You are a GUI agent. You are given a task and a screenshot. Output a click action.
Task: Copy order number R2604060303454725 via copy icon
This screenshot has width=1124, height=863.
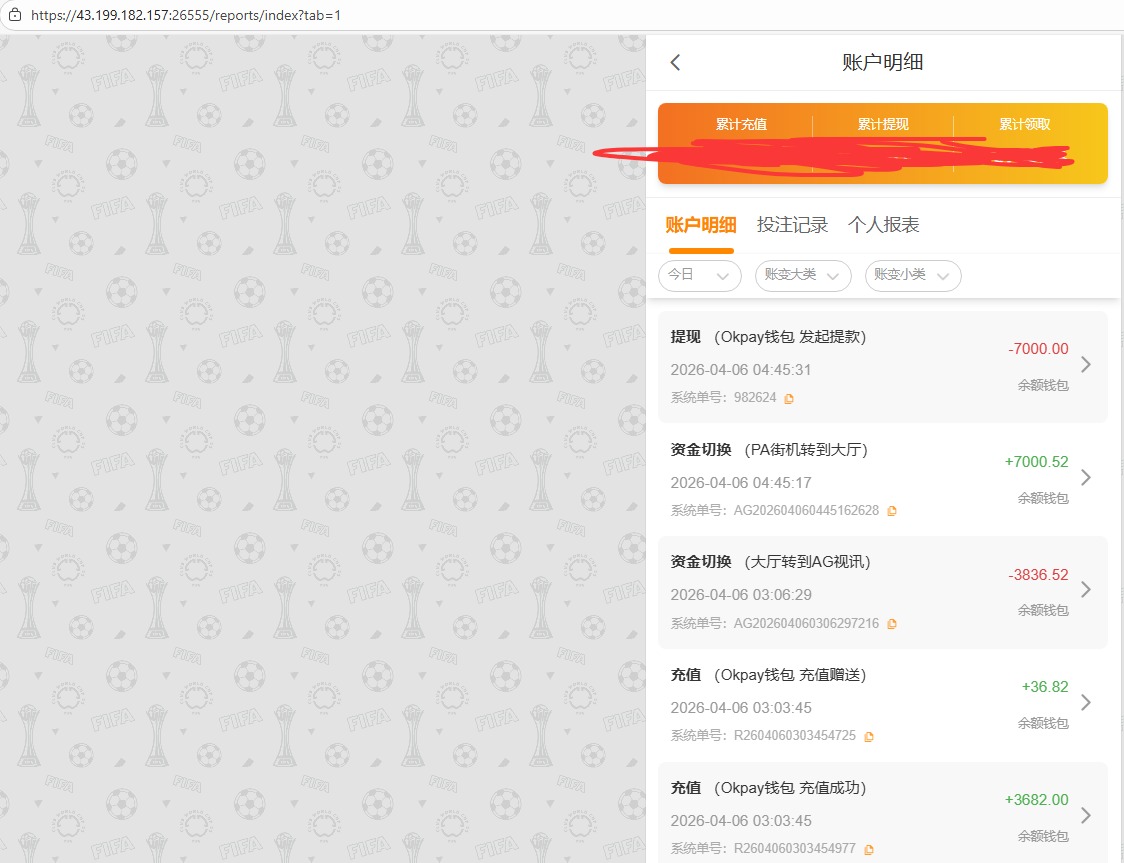point(869,737)
